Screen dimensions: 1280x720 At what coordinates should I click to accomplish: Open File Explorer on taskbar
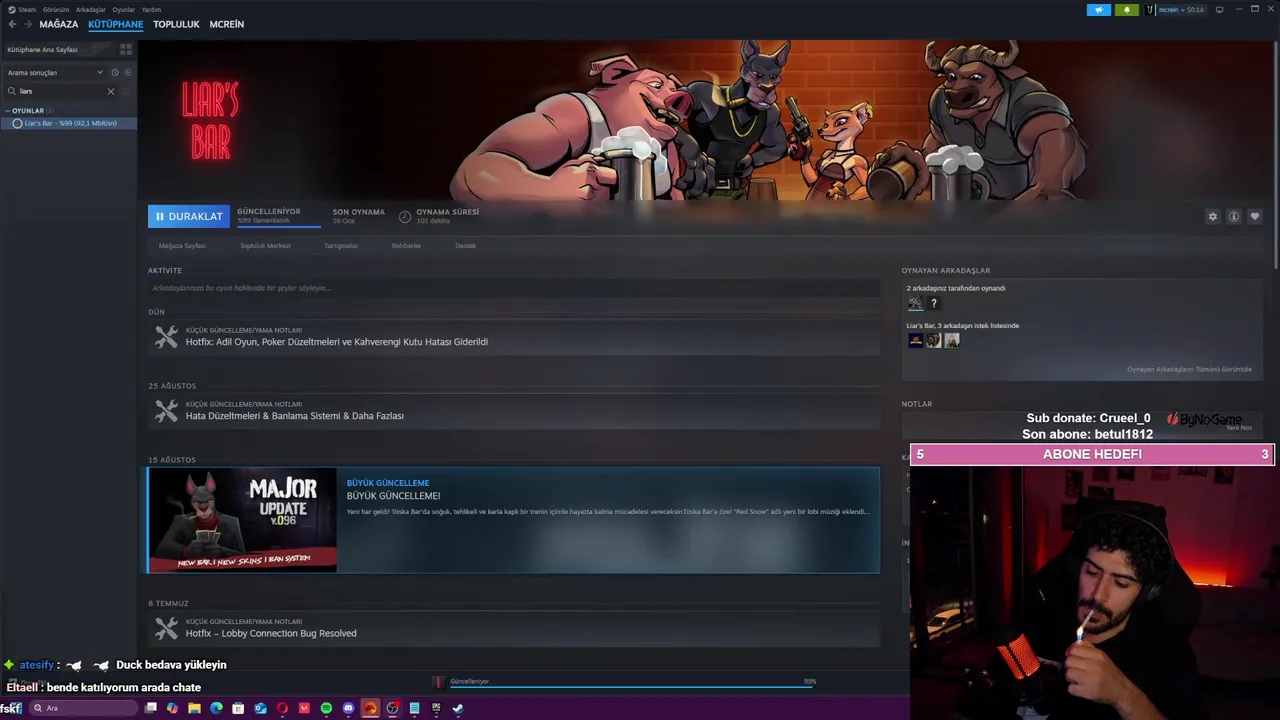click(x=194, y=708)
